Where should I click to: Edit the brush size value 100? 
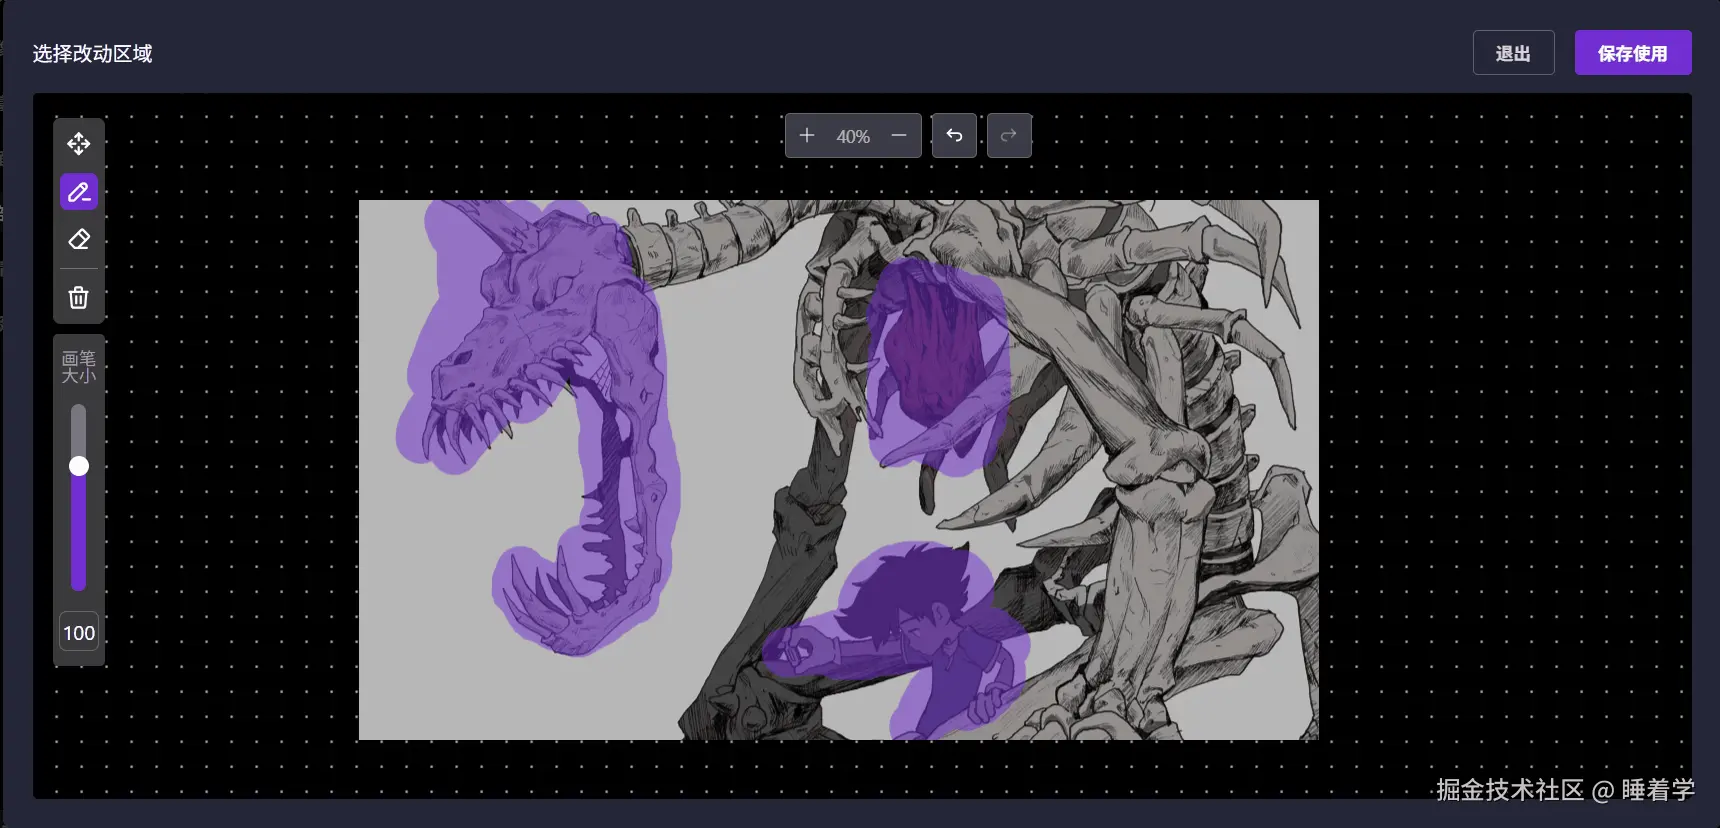[79, 633]
